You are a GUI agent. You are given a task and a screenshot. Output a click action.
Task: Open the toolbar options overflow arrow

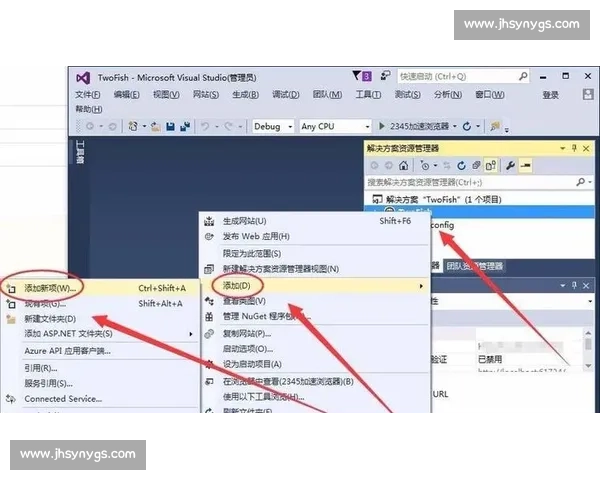pos(507,130)
